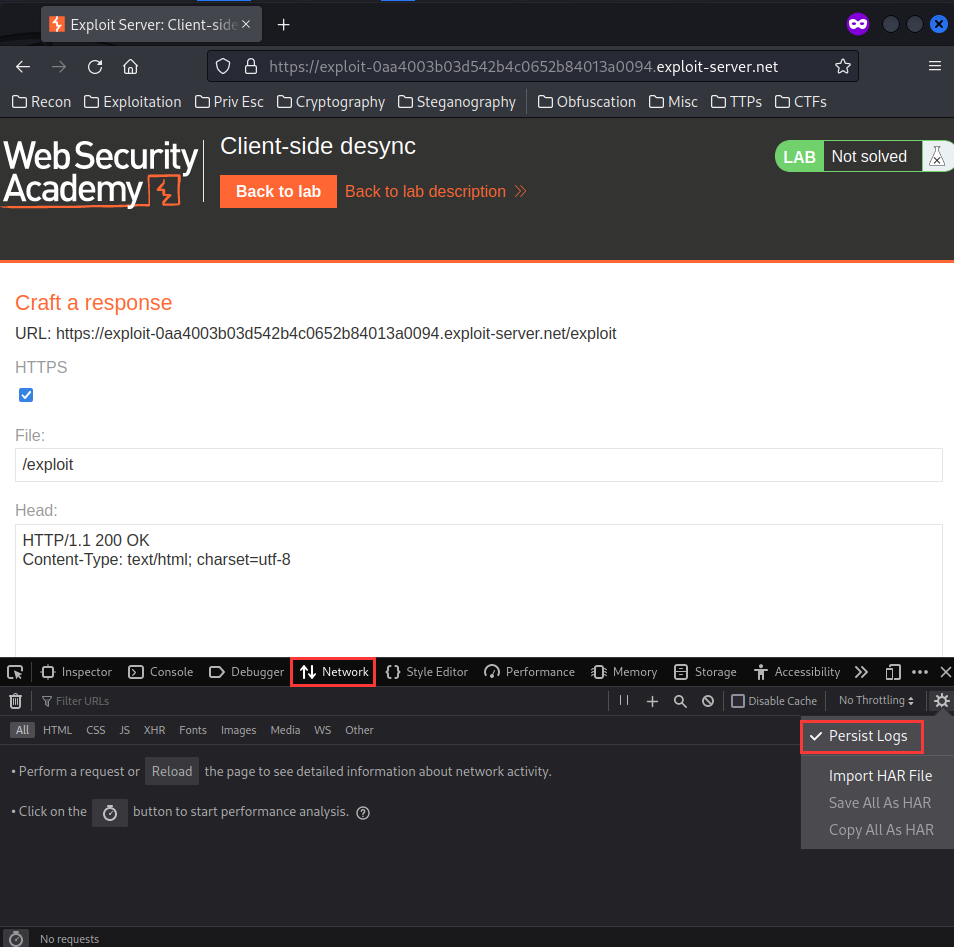This screenshot has height=947, width=954.
Task: Click the File path input field
Action: click(479, 465)
